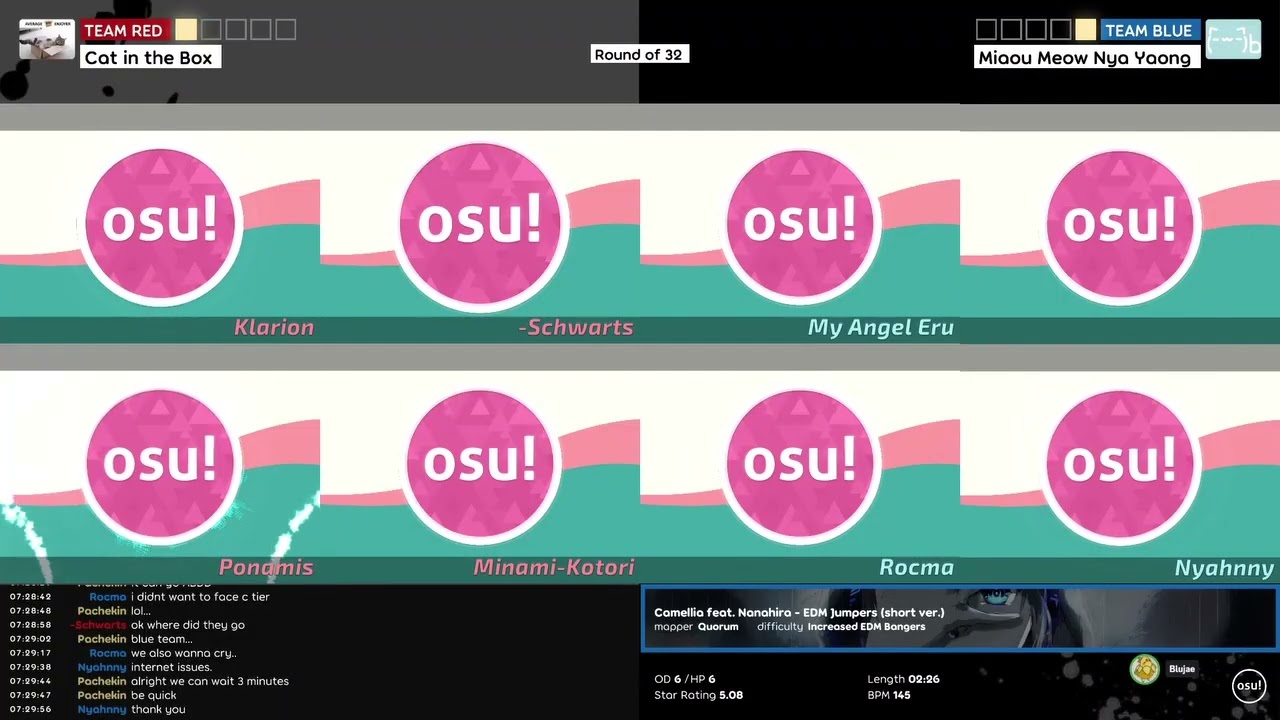Click the Blujae profile avatar
Image resolution: width=1280 pixels, height=720 pixels.
pos(1144,669)
